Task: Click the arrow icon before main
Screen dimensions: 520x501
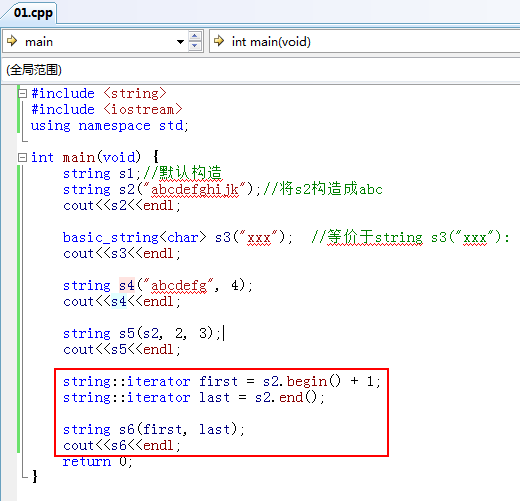Action: [12, 41]
